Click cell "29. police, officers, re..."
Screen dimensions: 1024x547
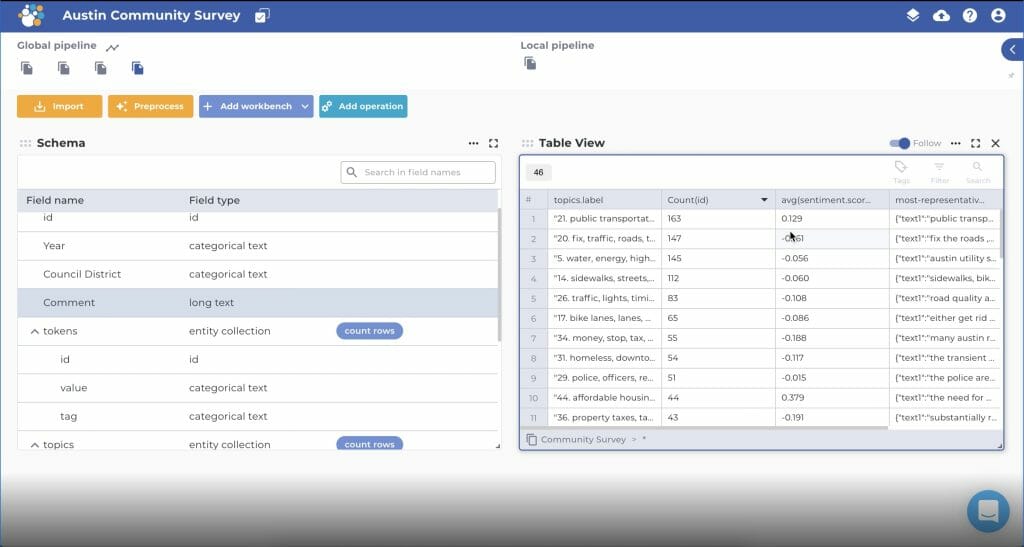point(604,378)
